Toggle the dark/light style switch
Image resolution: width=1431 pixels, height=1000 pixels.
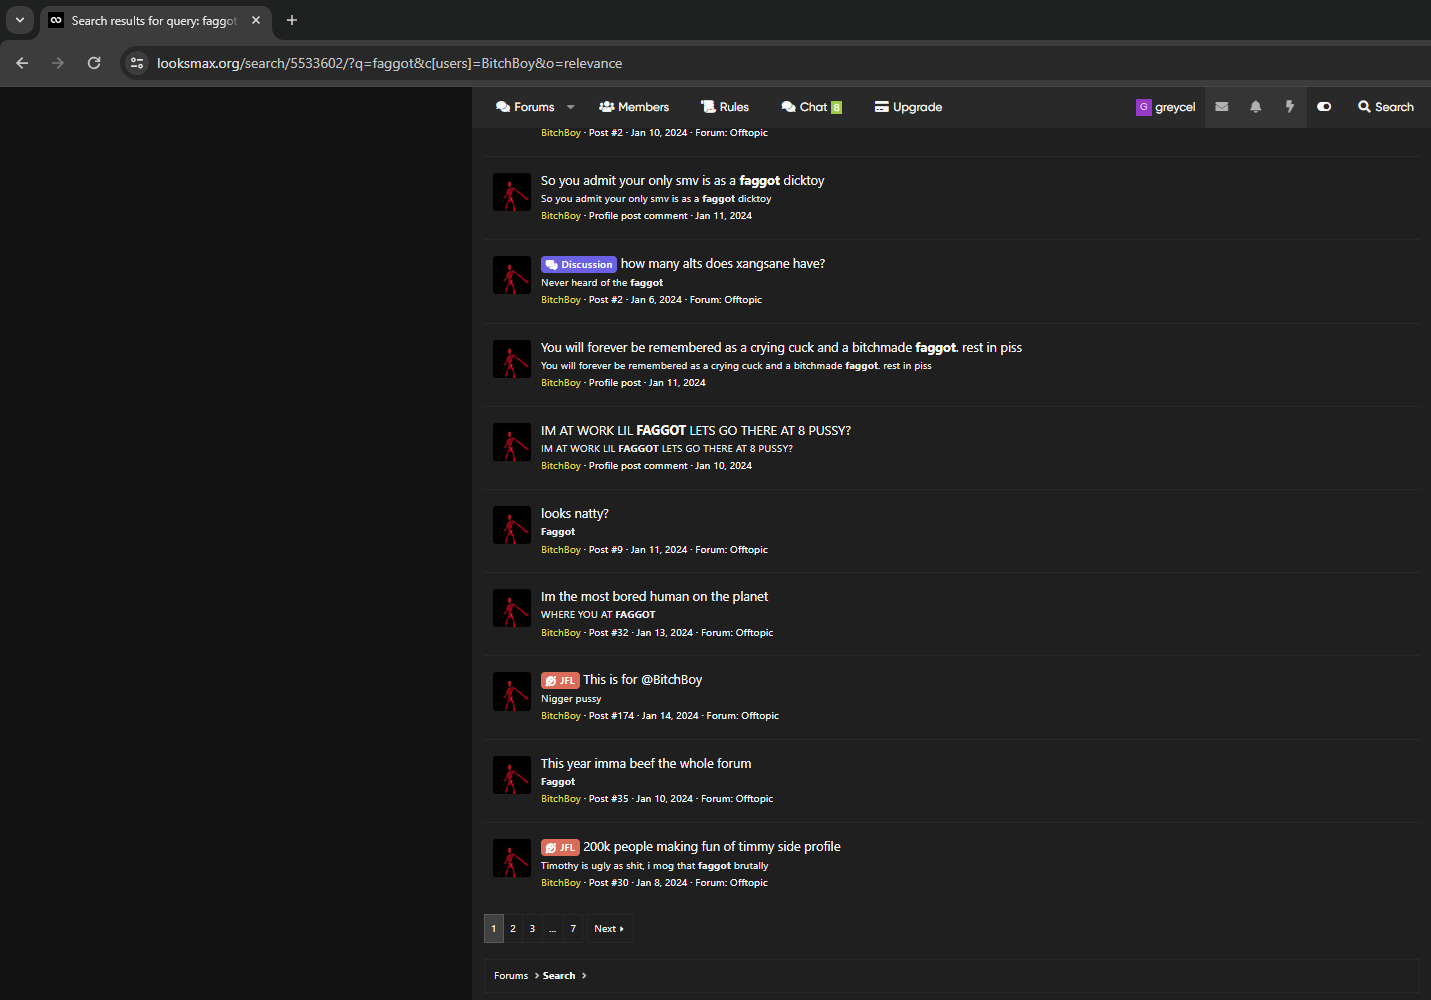click(x=1324, y=107)
